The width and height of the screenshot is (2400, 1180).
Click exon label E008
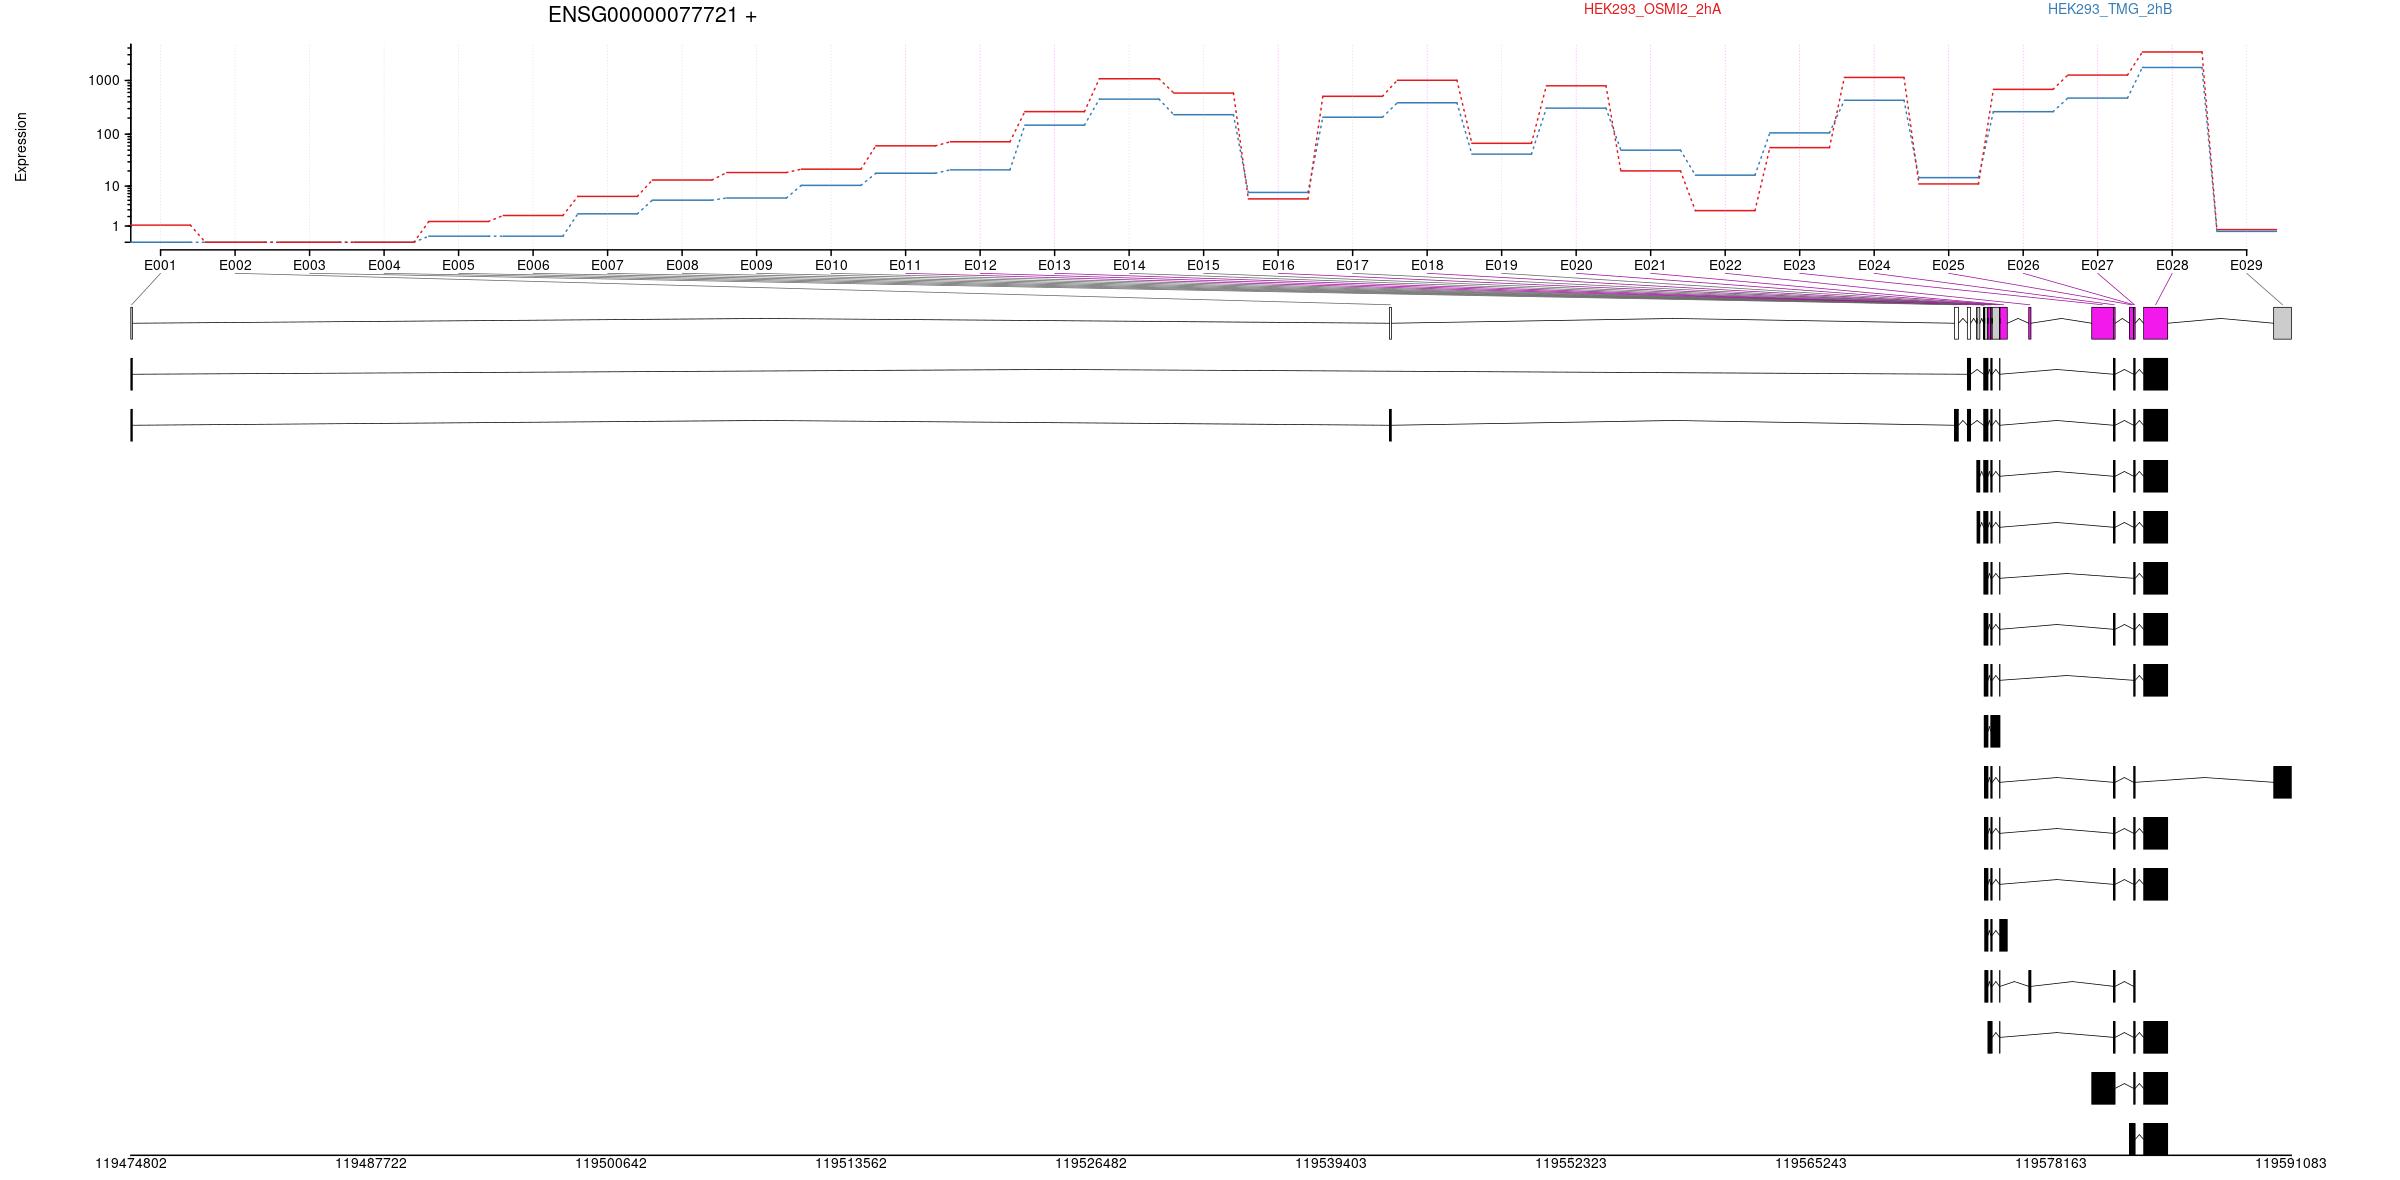click(682, 265)
